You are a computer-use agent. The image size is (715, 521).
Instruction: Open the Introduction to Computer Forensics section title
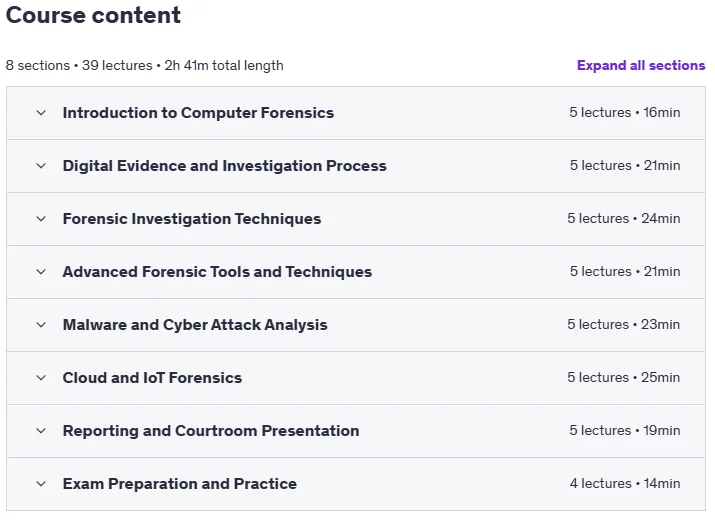point(198,113)
